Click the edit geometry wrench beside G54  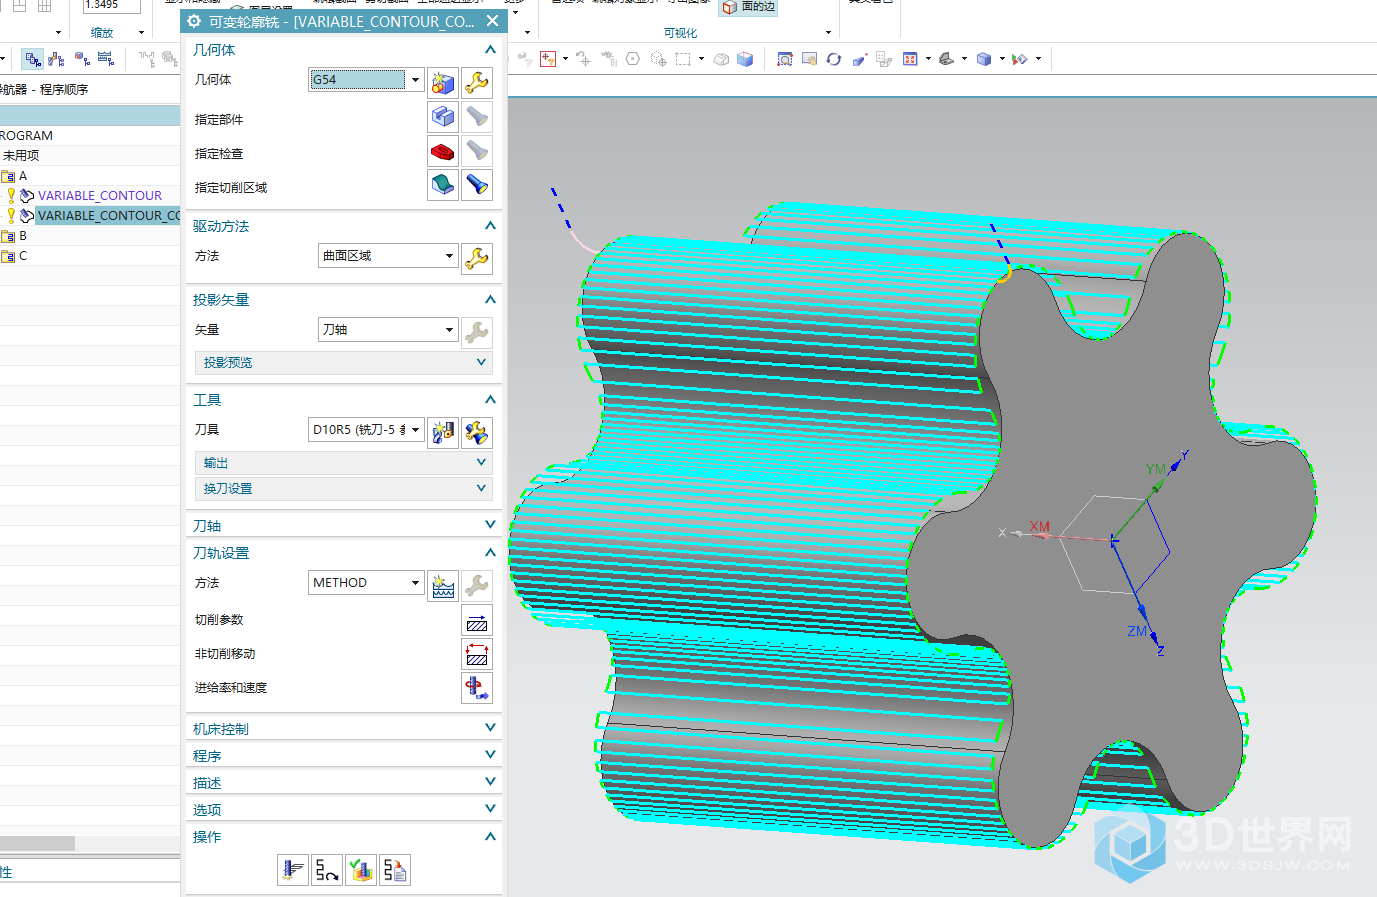pyautogui.click(x=477, y=82)
